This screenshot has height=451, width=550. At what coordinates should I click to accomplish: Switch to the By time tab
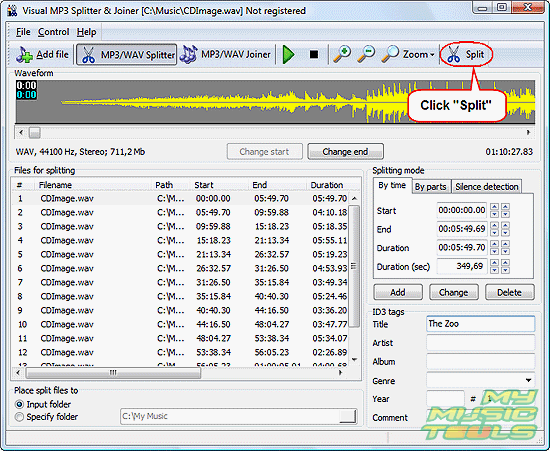click(392, 186)
